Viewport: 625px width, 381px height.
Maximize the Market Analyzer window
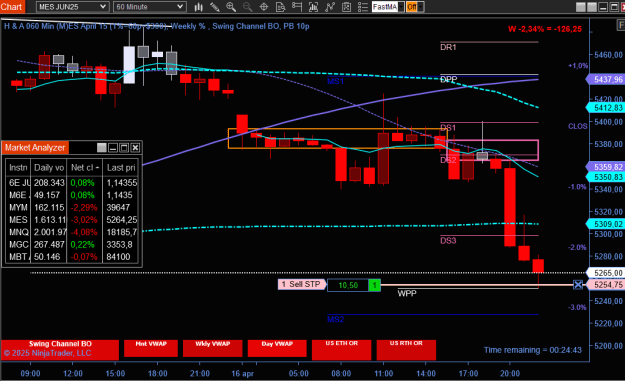124,148
